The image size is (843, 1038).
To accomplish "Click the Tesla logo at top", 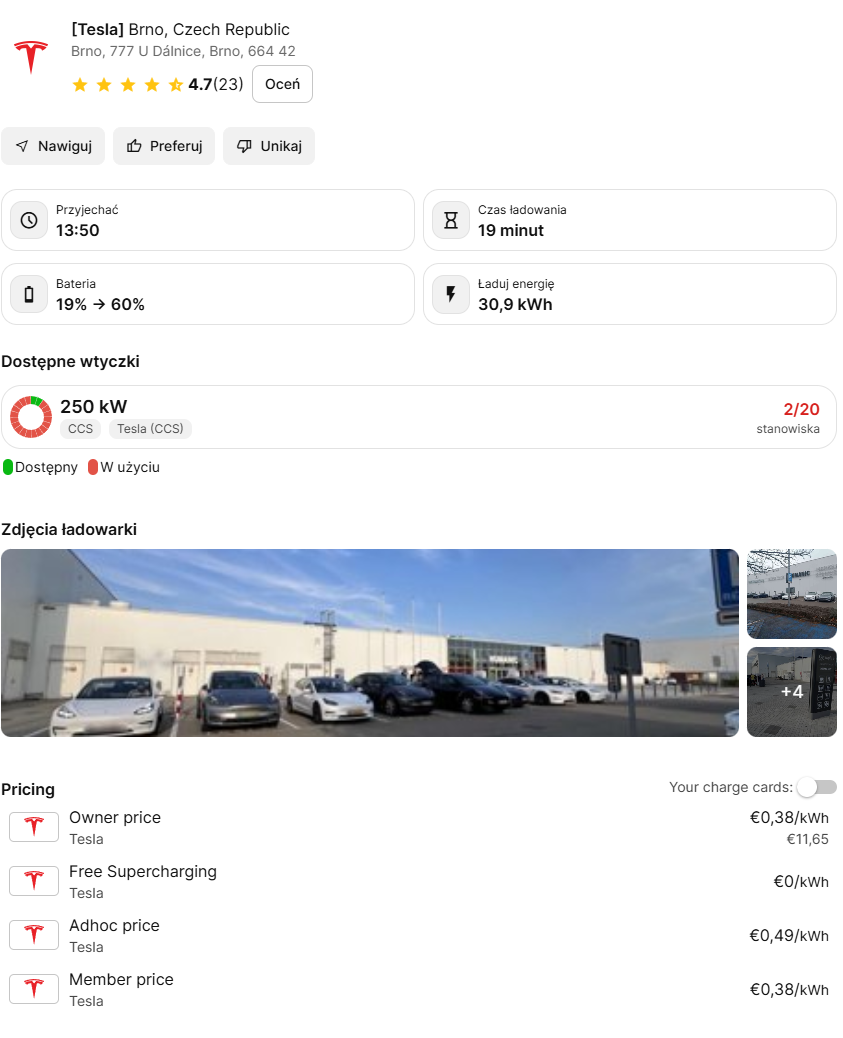I will [31, 57].
